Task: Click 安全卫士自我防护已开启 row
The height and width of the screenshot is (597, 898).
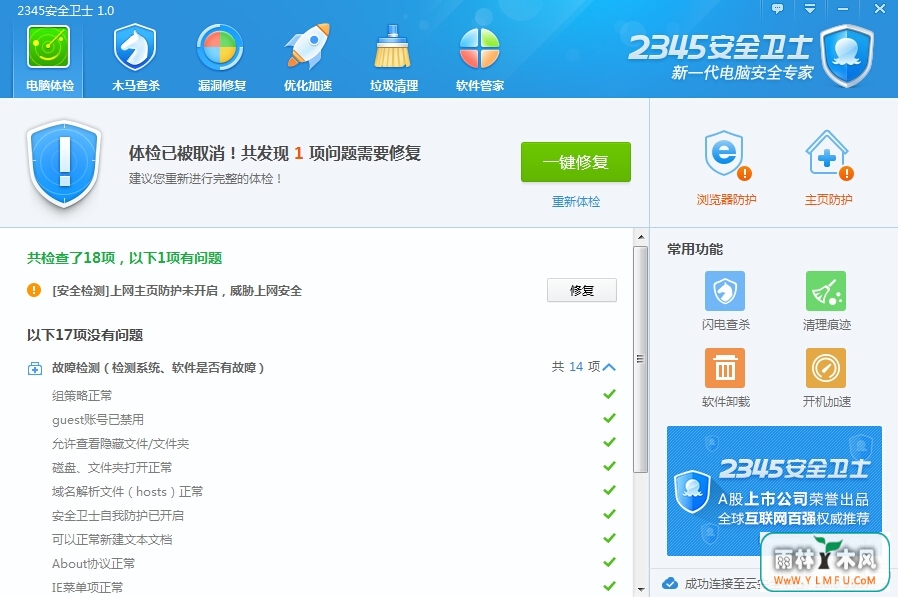Action: (x=334, y=515)
